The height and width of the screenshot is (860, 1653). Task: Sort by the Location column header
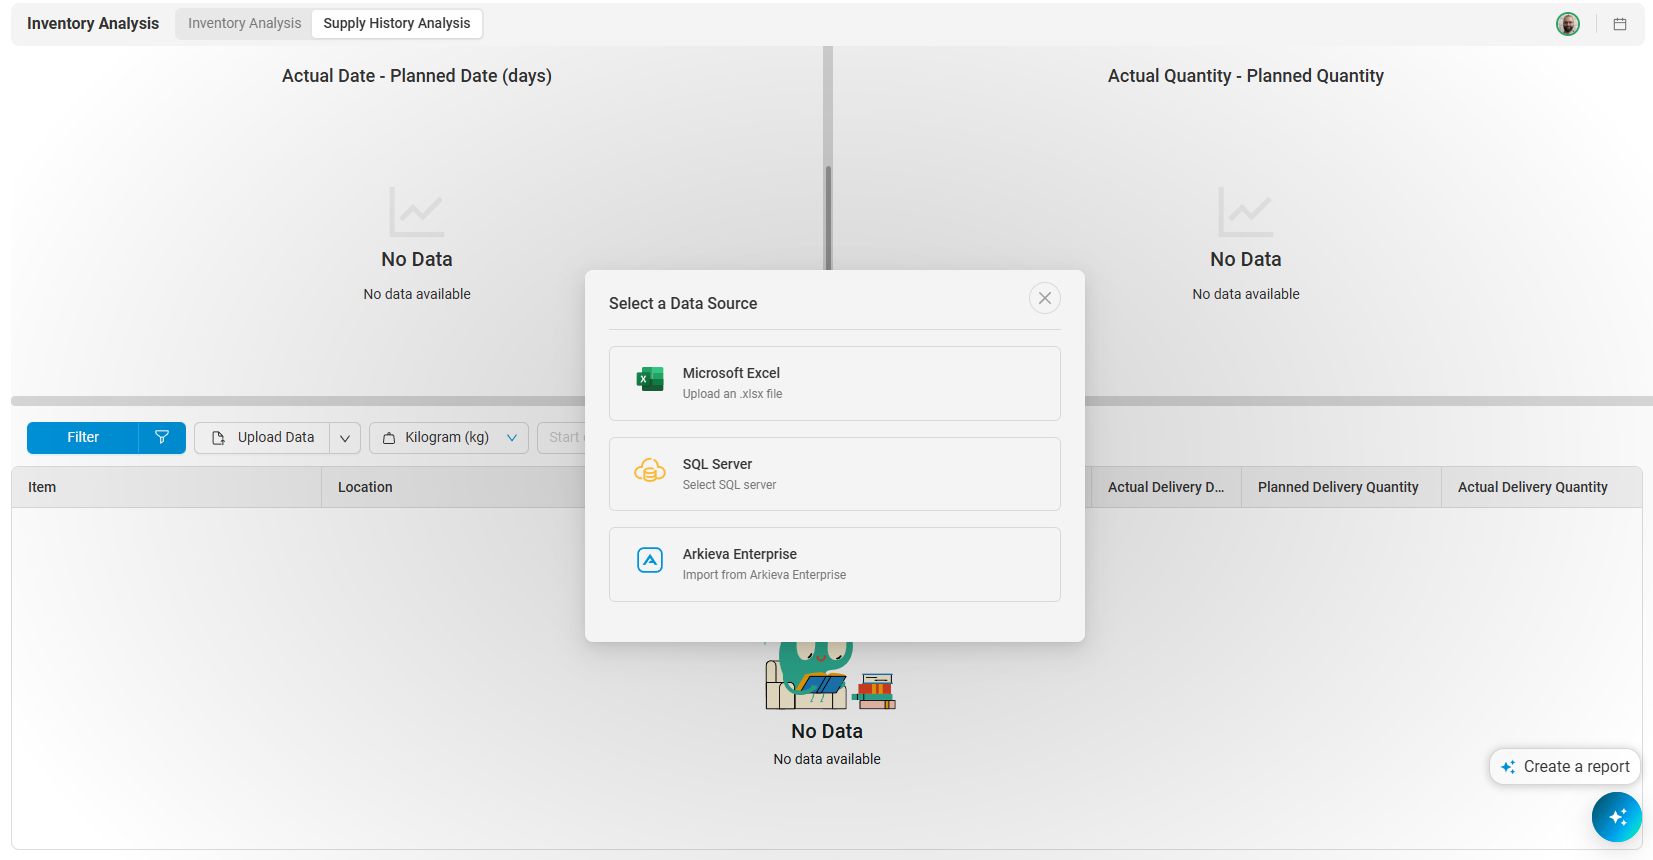[453, 487]
